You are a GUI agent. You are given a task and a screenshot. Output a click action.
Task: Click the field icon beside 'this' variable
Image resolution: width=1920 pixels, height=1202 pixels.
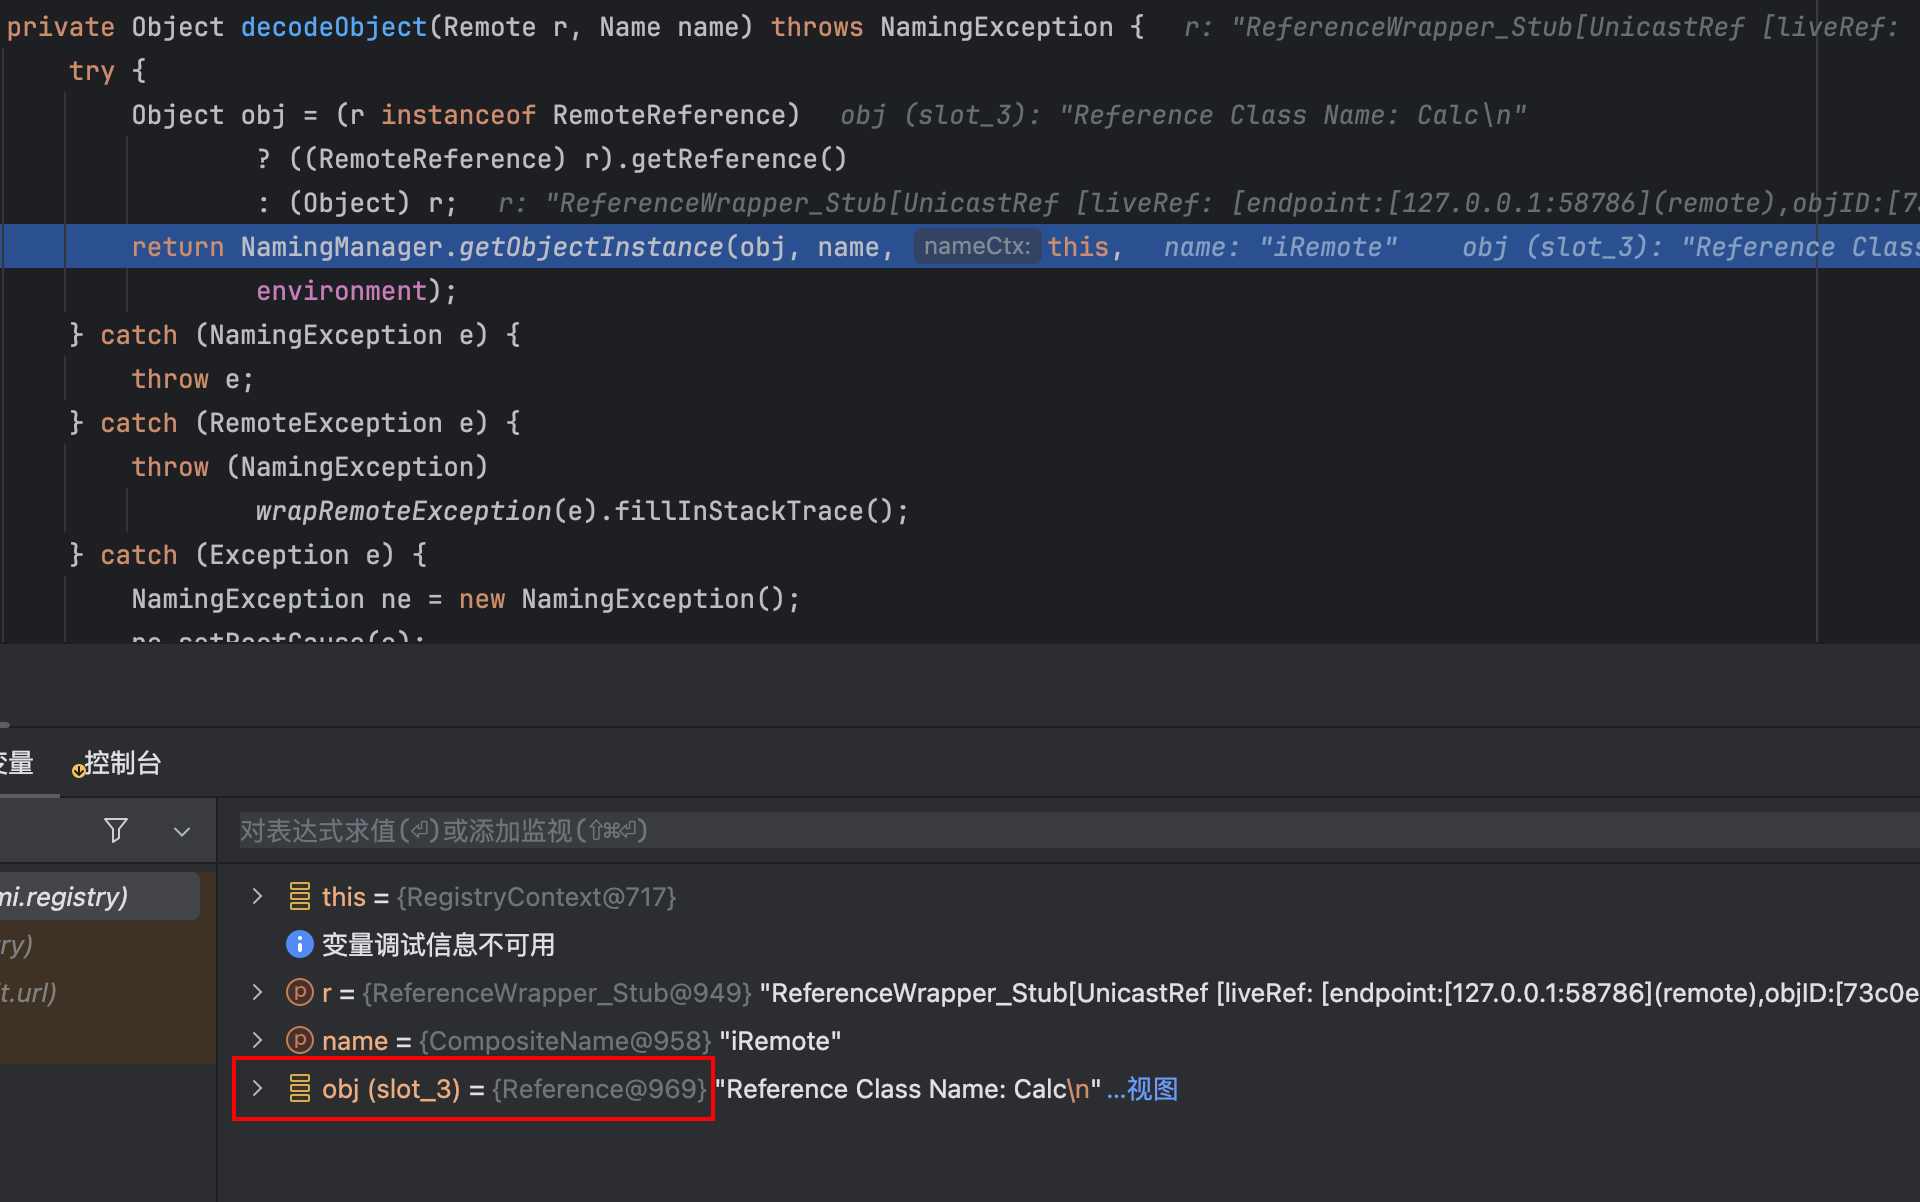(x=299, y=897)
